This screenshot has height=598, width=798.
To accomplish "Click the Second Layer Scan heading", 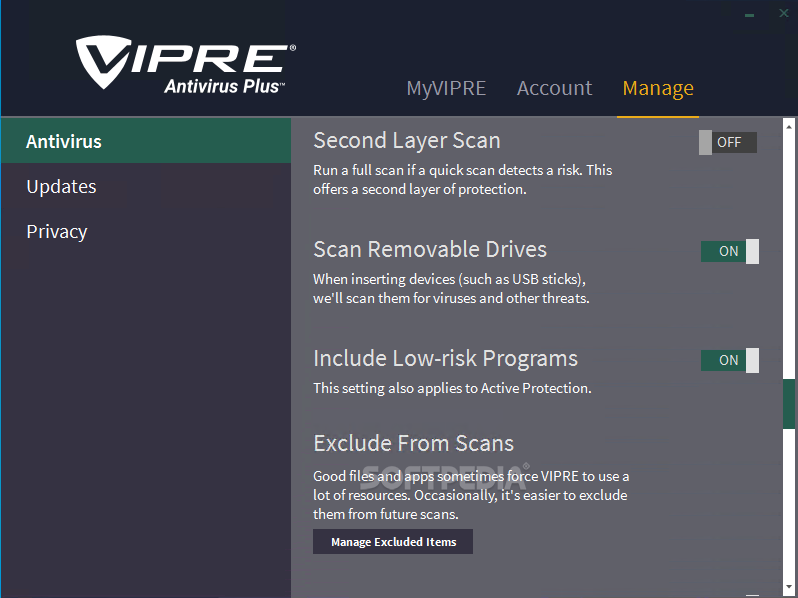I will click(407, 140).
